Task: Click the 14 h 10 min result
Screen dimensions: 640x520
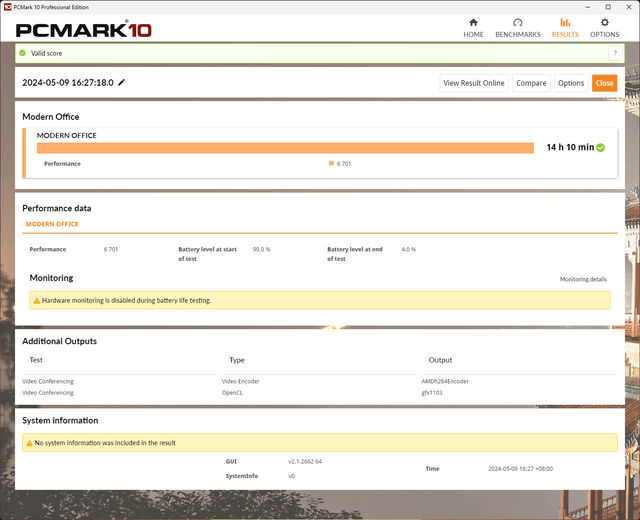Action: [x=570, y=147]
